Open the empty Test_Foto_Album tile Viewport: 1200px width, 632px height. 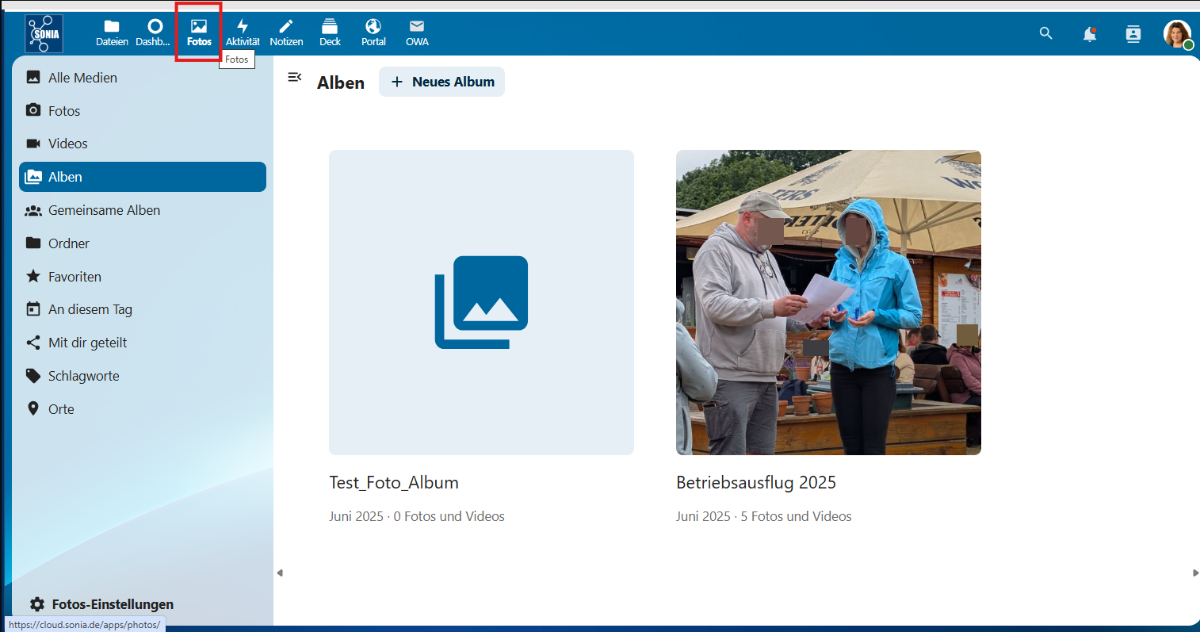(481, 302)
